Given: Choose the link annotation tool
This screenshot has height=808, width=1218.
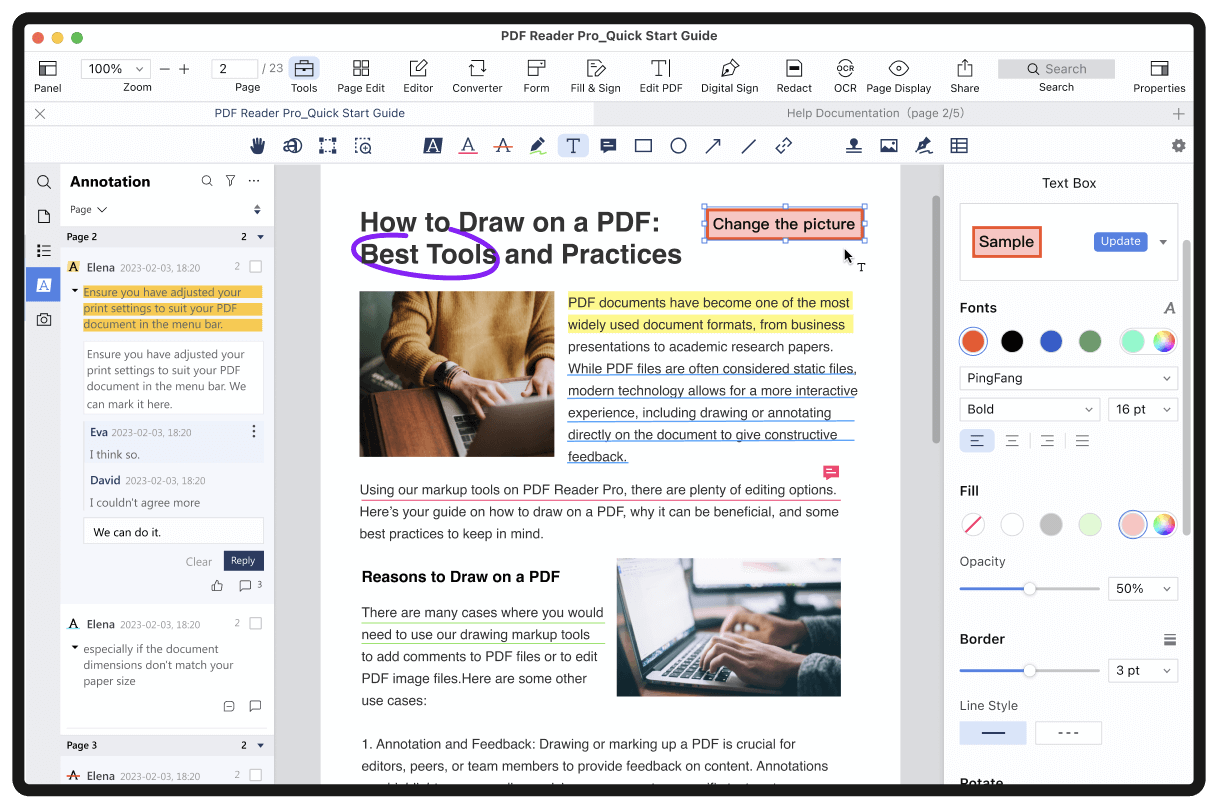Looking at the screenshot, I should coord(784,146).
